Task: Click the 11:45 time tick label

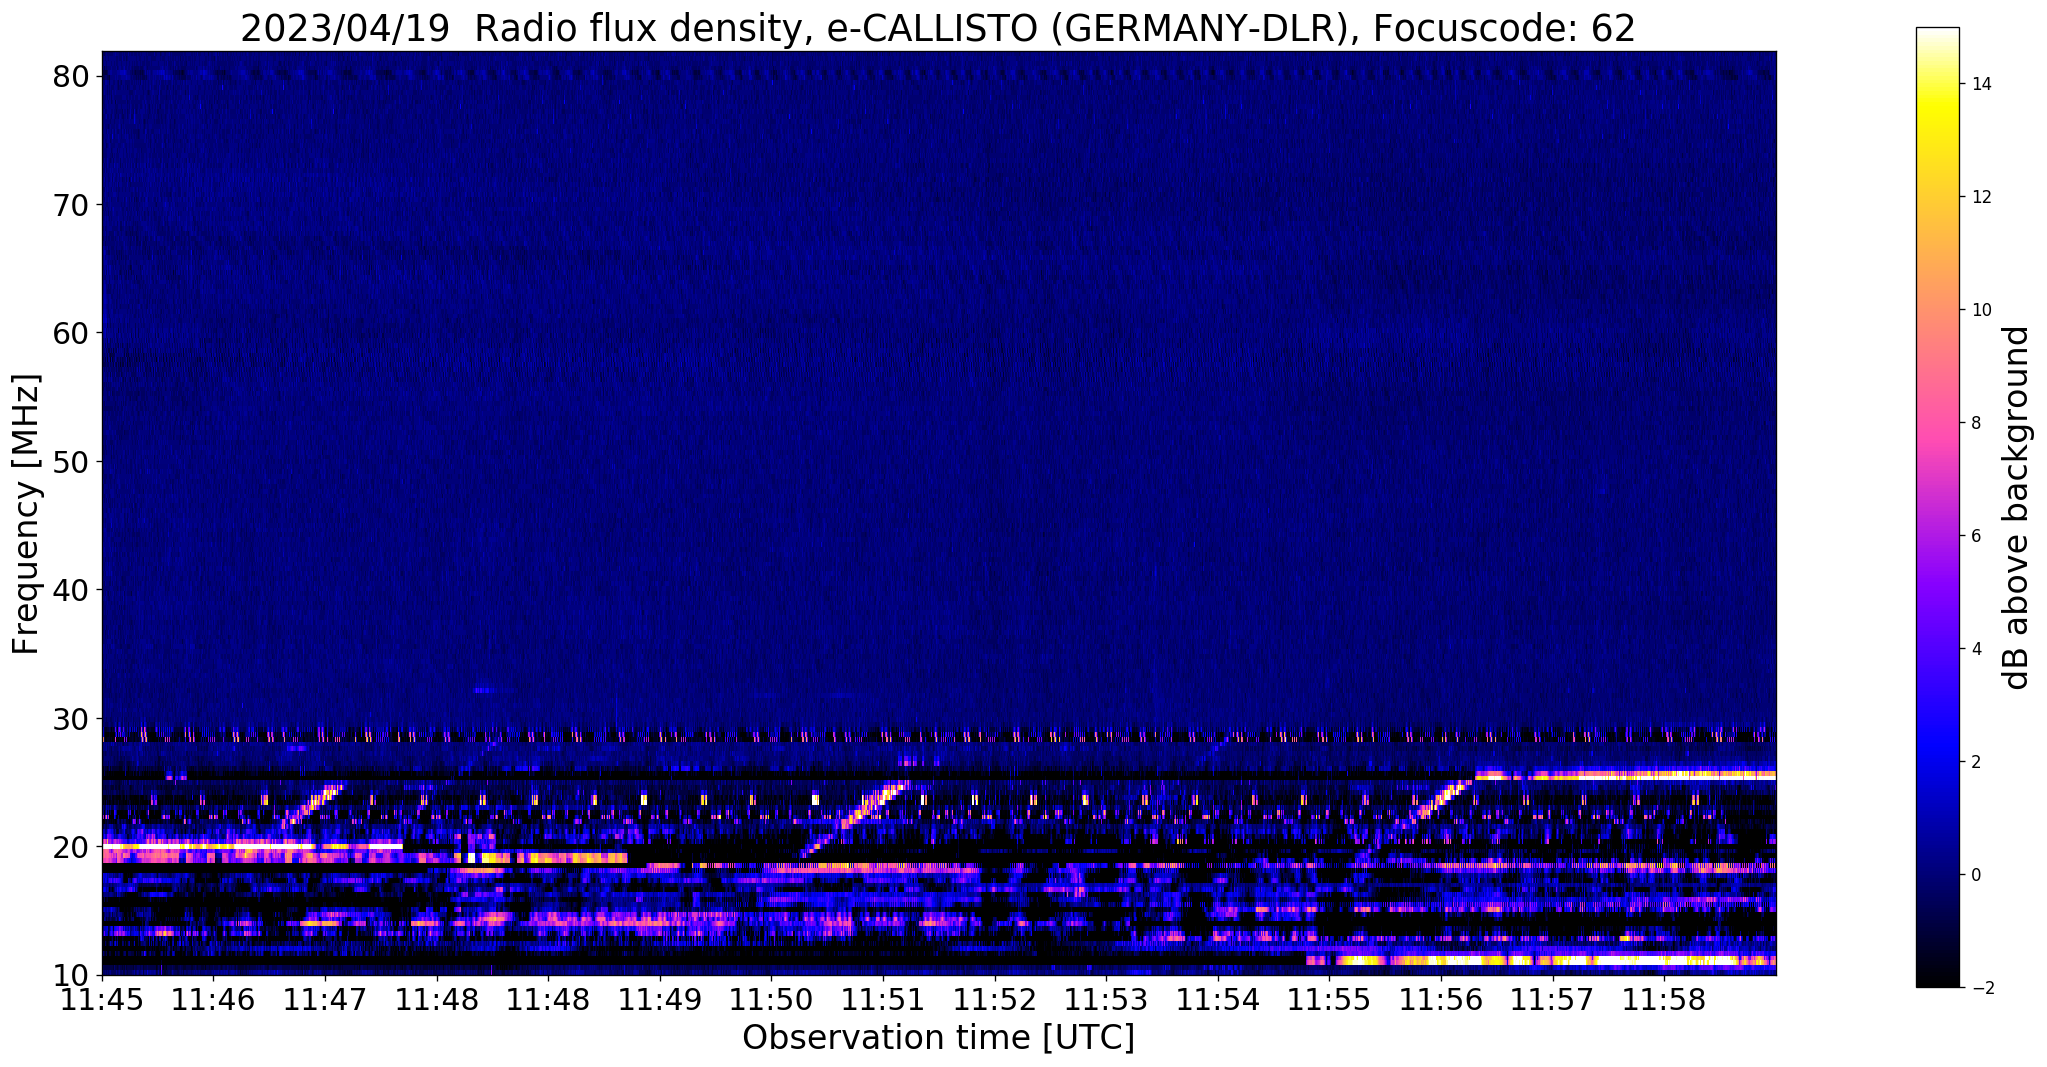Action: pyautogui.click(x=102, y=1000)
